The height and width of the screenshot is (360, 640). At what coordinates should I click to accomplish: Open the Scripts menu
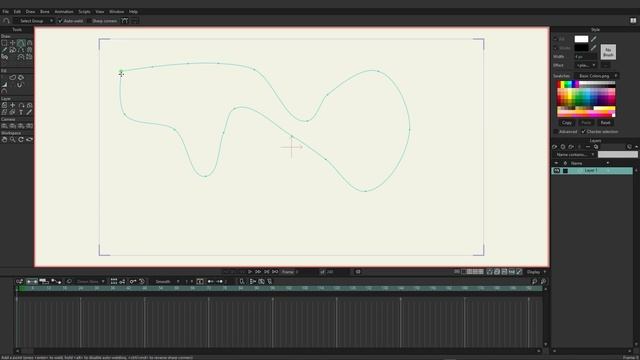84,11
